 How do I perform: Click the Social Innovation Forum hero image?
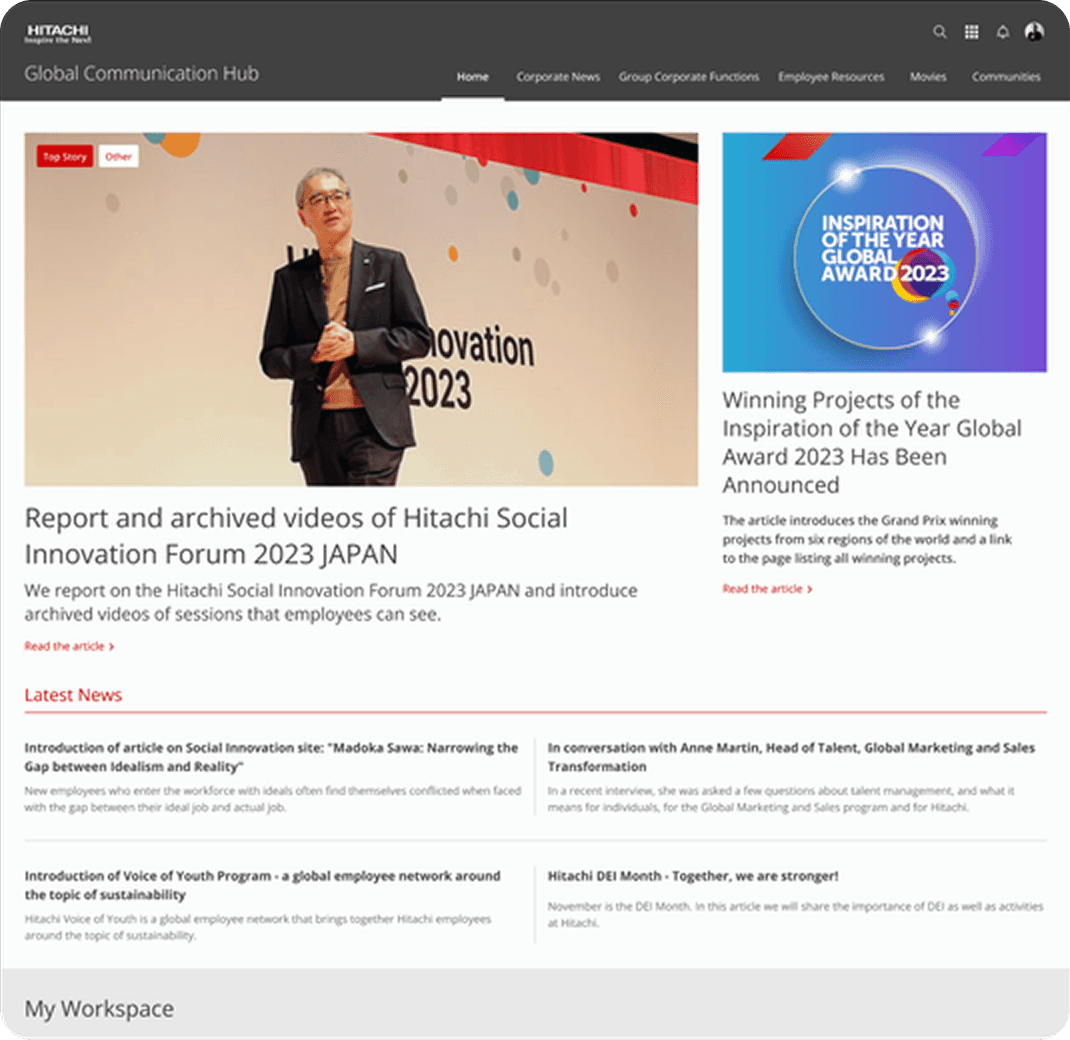tap(362, 310)
